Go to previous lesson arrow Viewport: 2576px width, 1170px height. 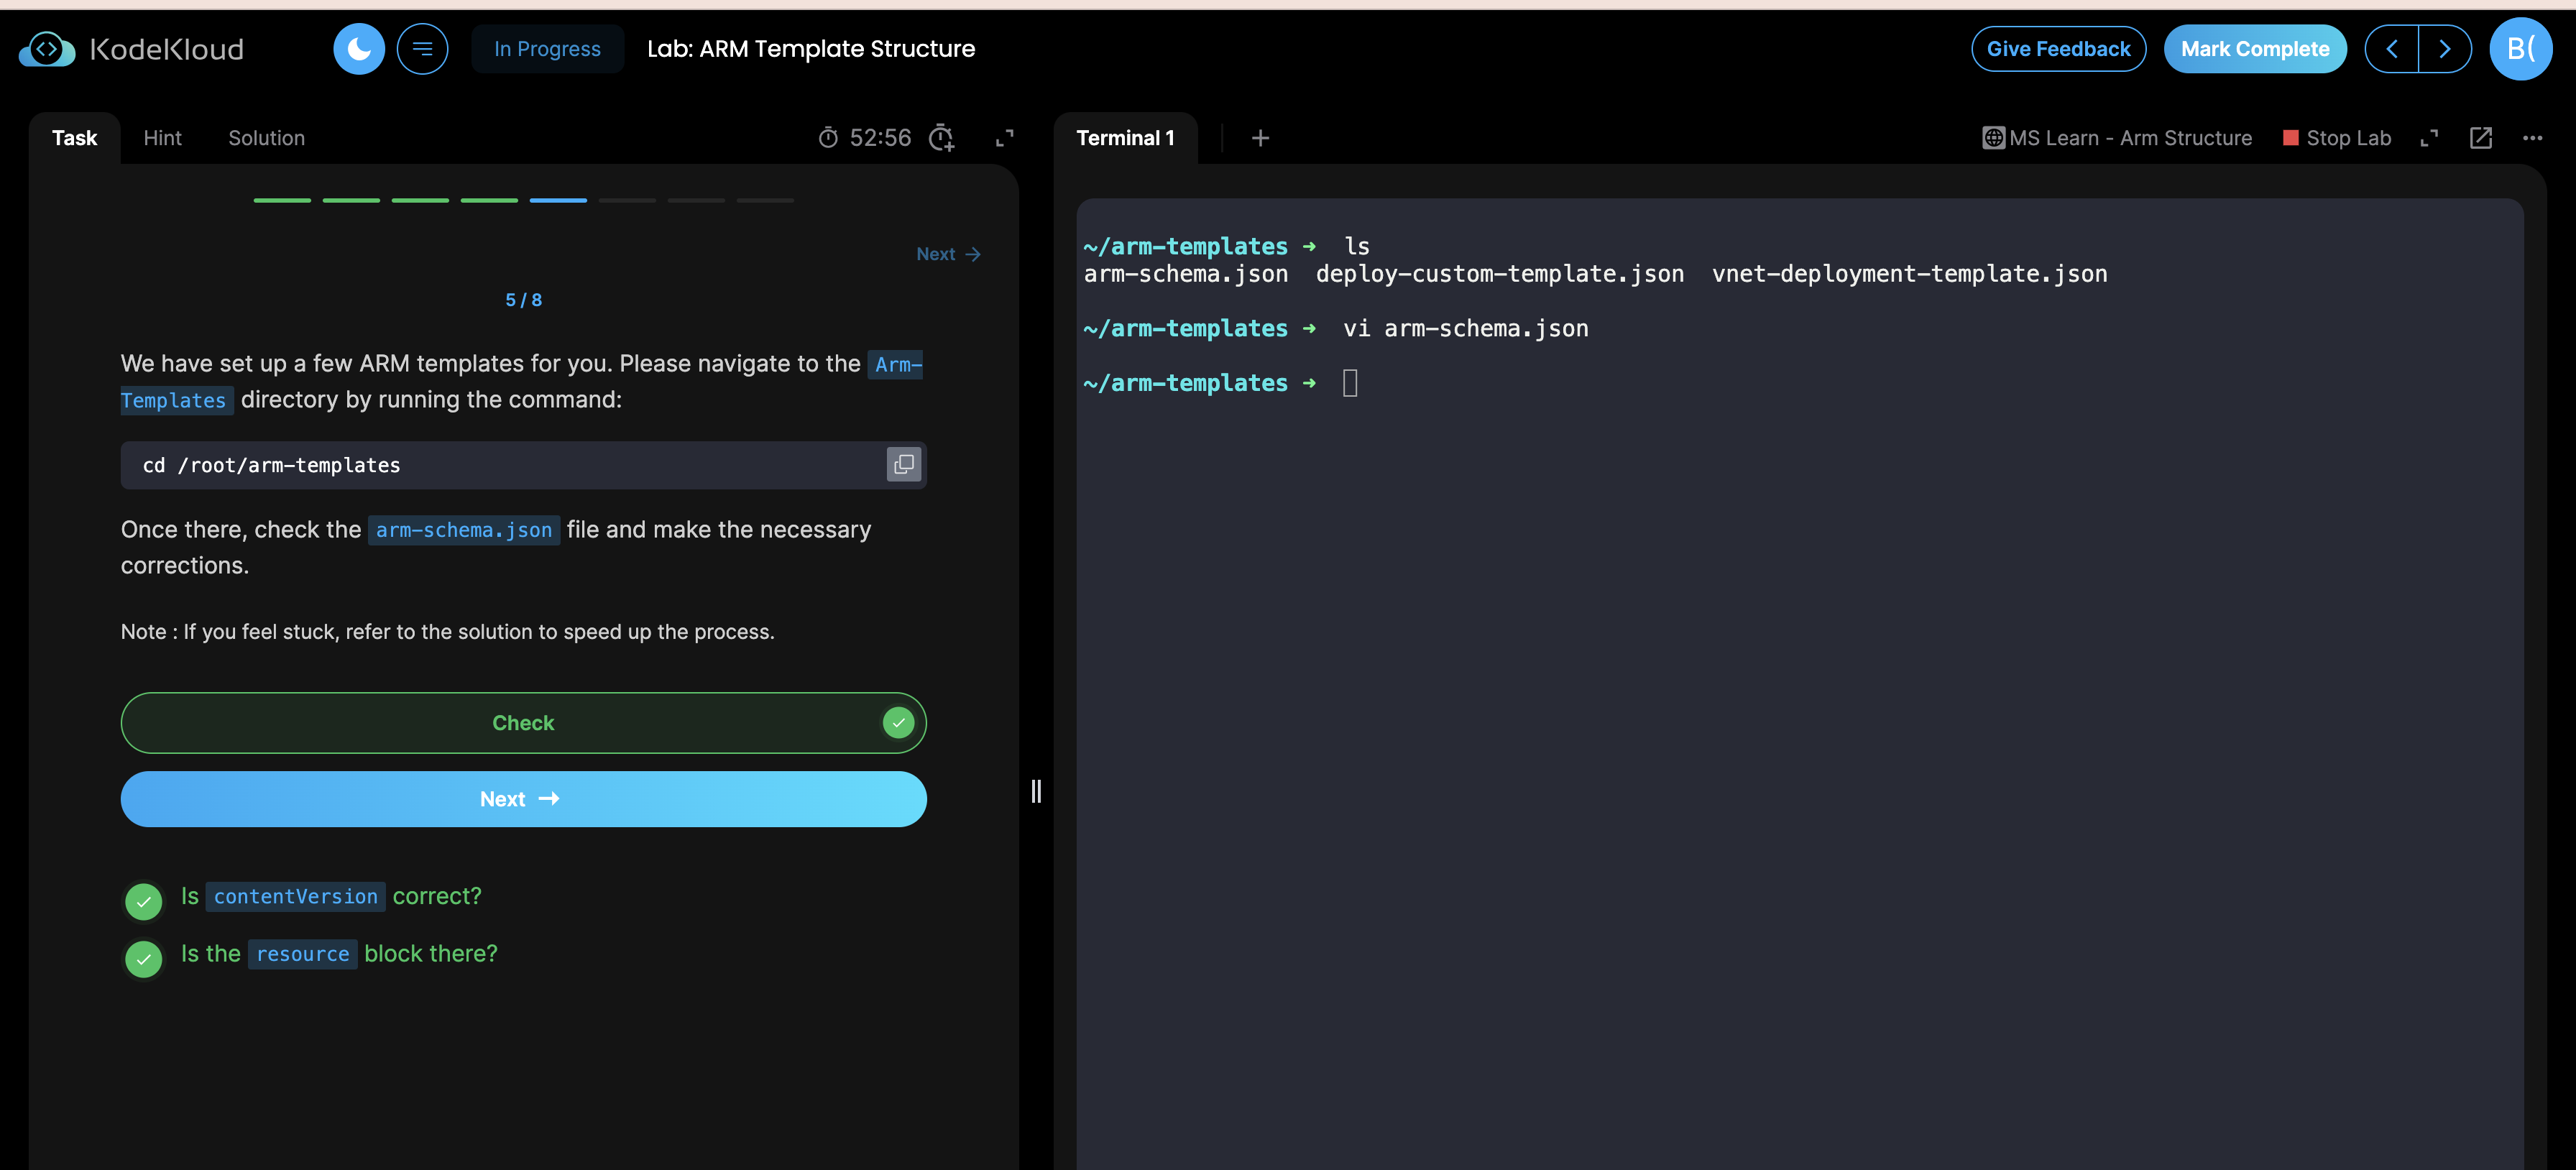2392,49
